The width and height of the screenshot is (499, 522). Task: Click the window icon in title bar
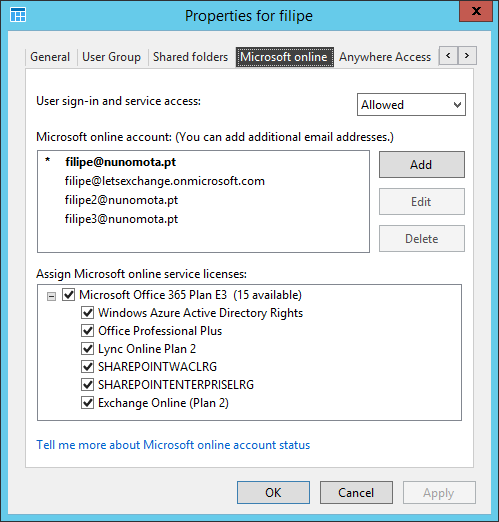click(18, 15)
